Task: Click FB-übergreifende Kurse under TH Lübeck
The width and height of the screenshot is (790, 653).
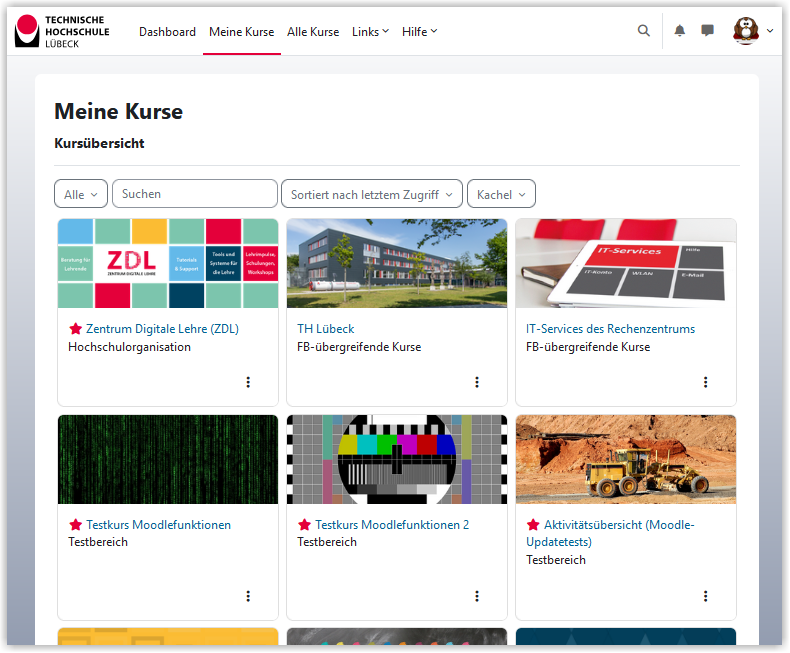Action: coord(359,347)
